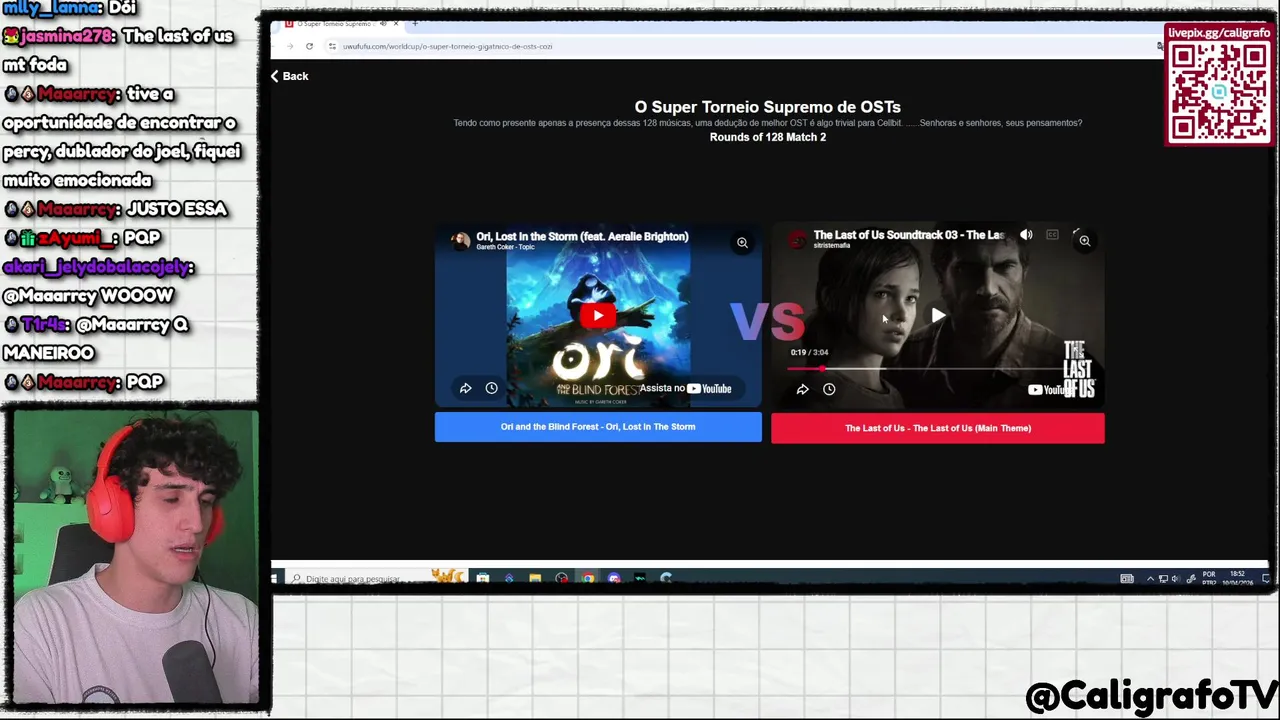1280x720 pixels.
Task: Click the "Rounds of 128 Match 2" text
Action: 768,137
